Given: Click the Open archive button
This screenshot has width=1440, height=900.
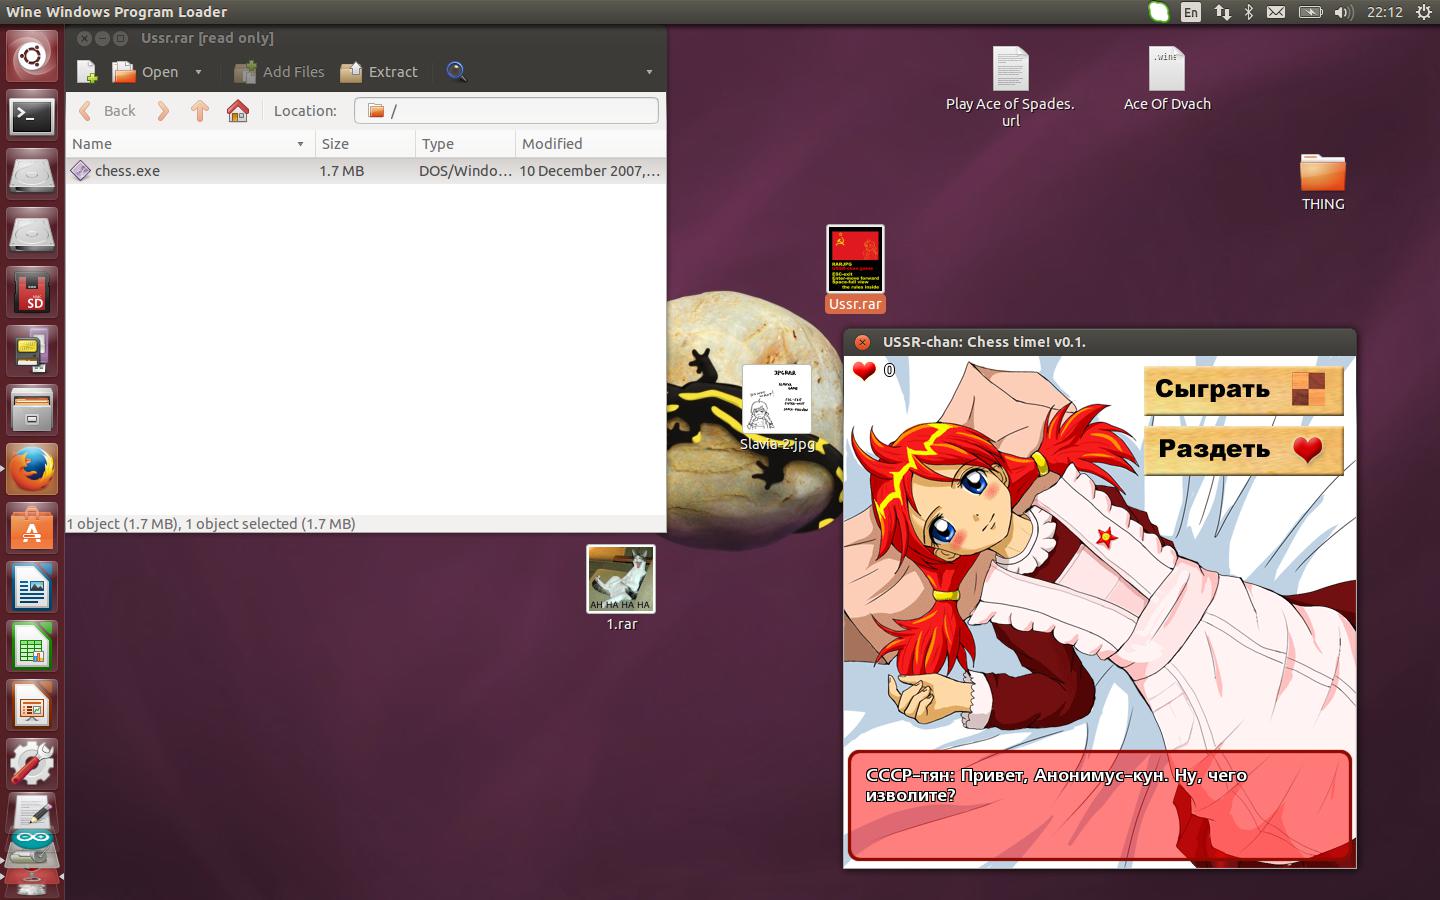Looking at the screenshot, I should coord(145,72).
